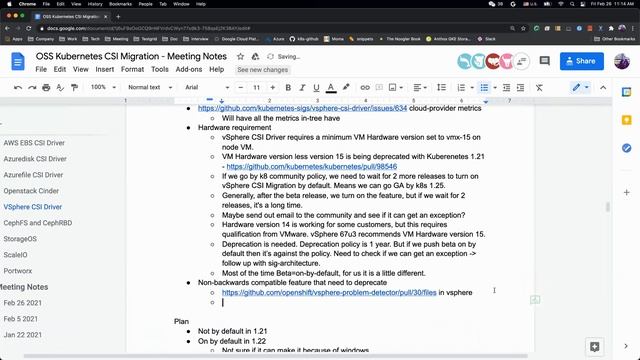Open the Google Tasks side panel icon
Image resolution: width=640 pixels, height=360 pixels.
click(x=627, y=148)
